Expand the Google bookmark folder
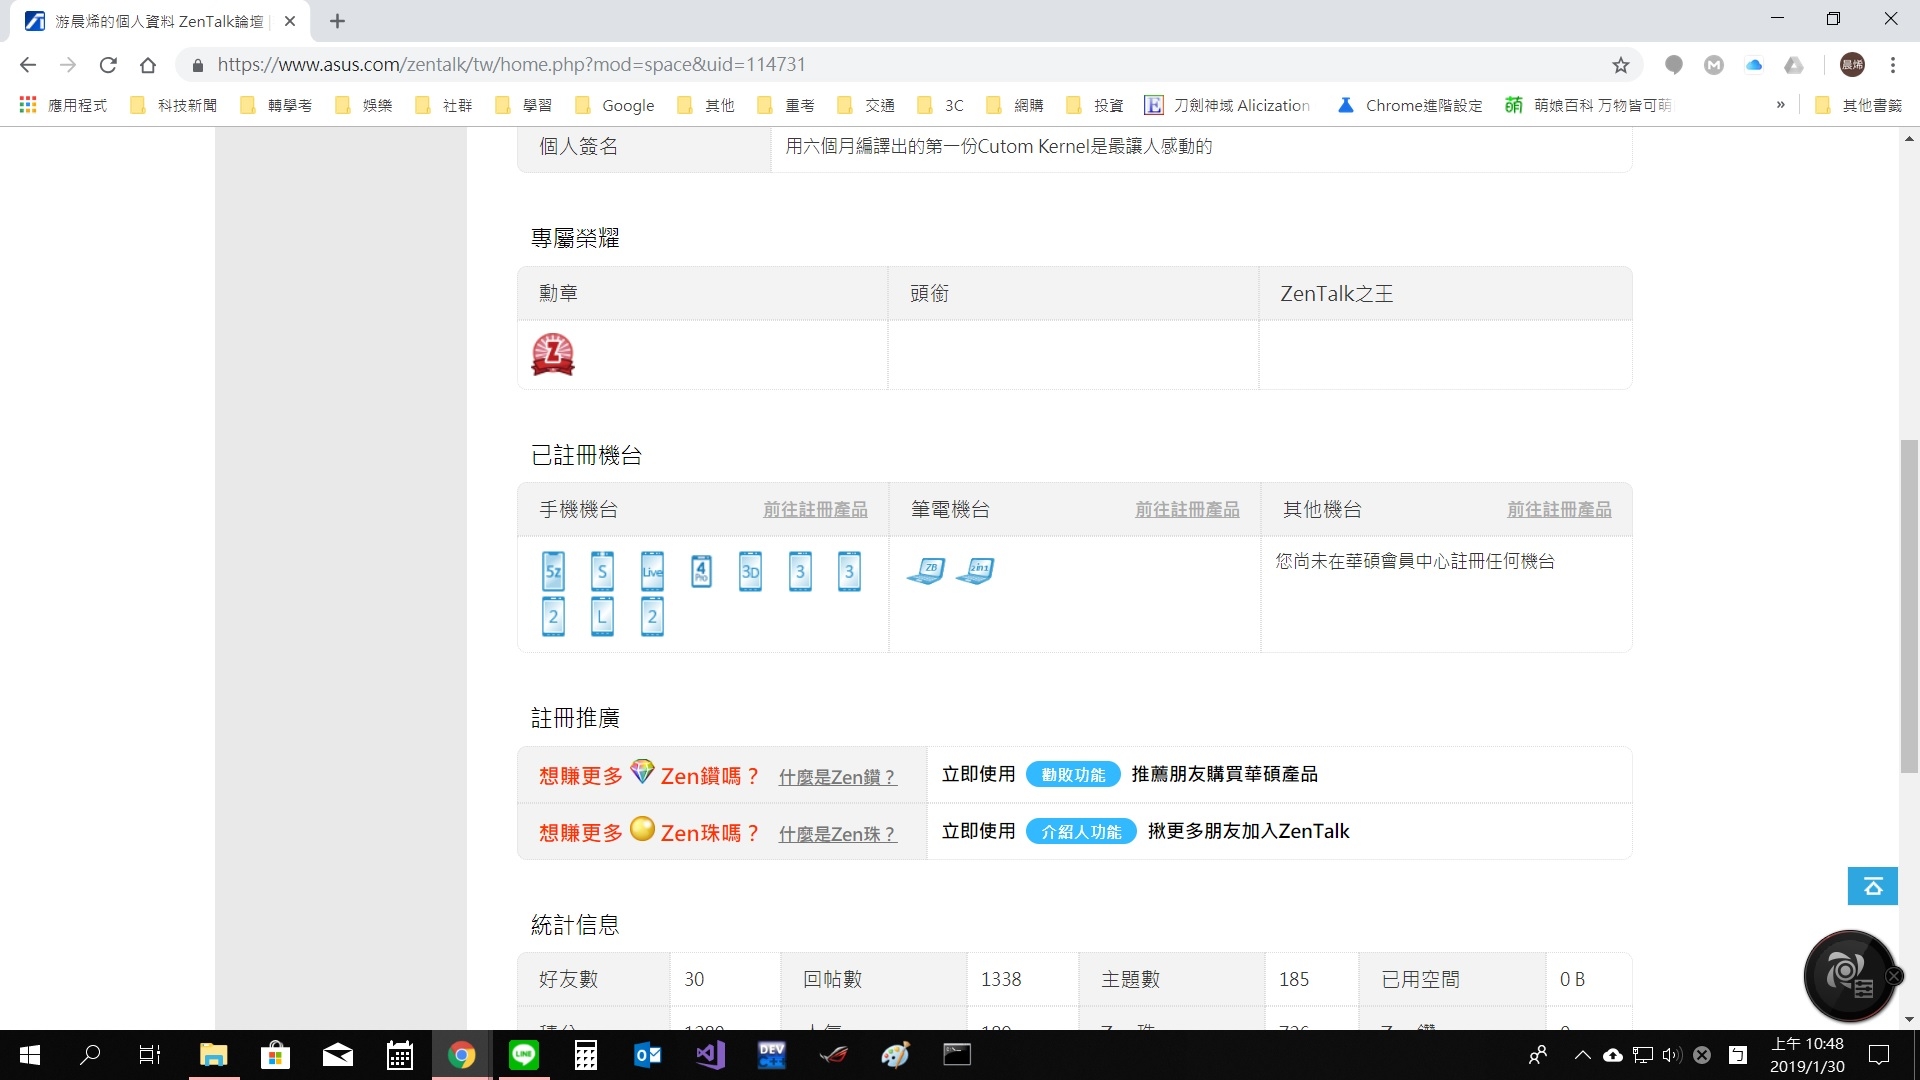 tap(615, 105)
